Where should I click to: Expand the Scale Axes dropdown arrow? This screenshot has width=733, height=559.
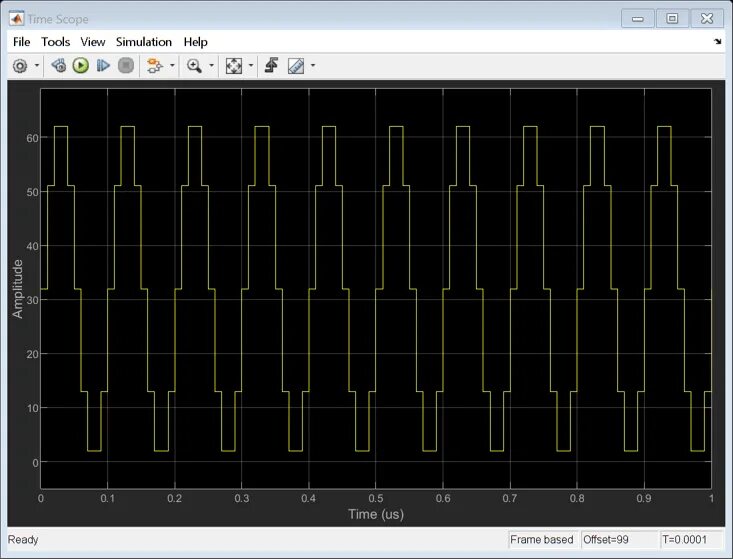pyautogui.click(x=251, y=65)
